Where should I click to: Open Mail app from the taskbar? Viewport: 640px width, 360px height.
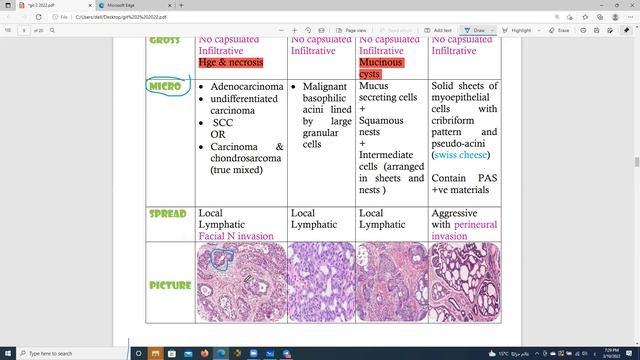[x=188, y=353]
